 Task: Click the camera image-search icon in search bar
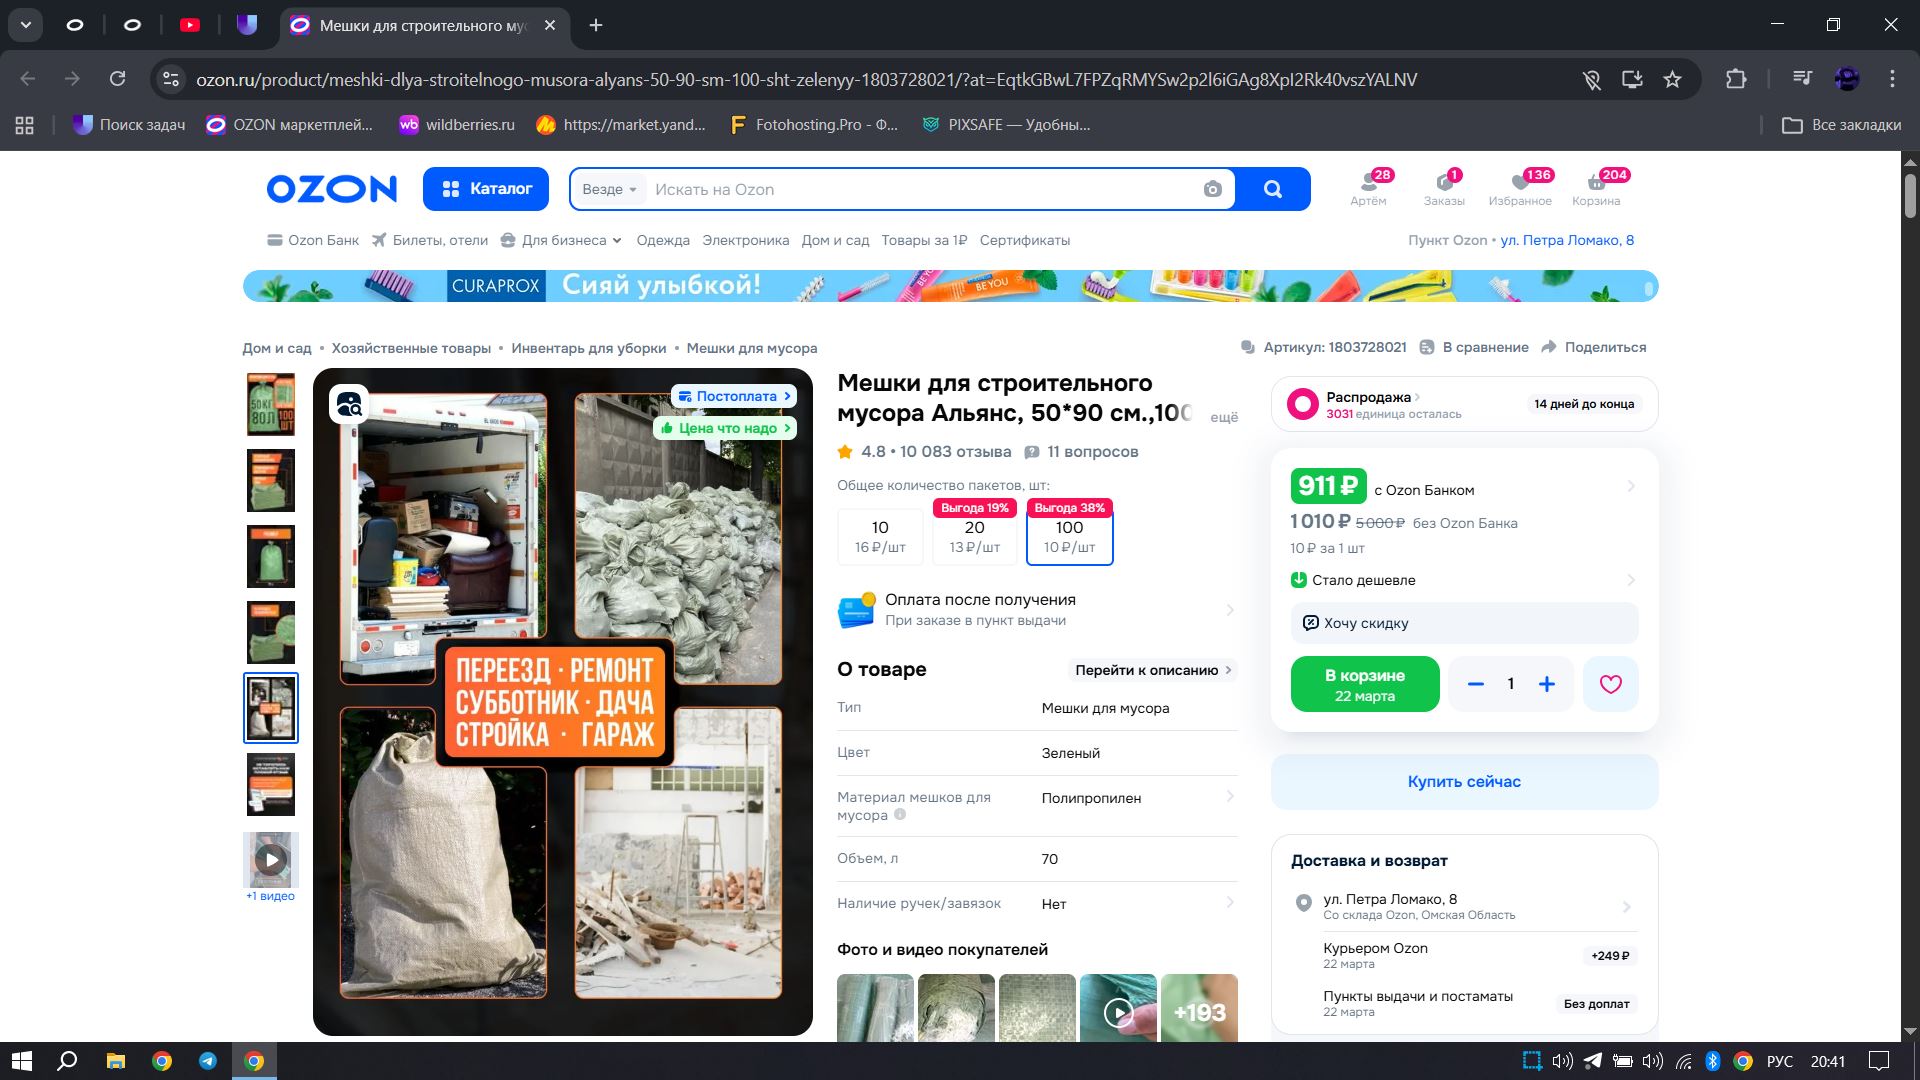(x=1212, y=189)
